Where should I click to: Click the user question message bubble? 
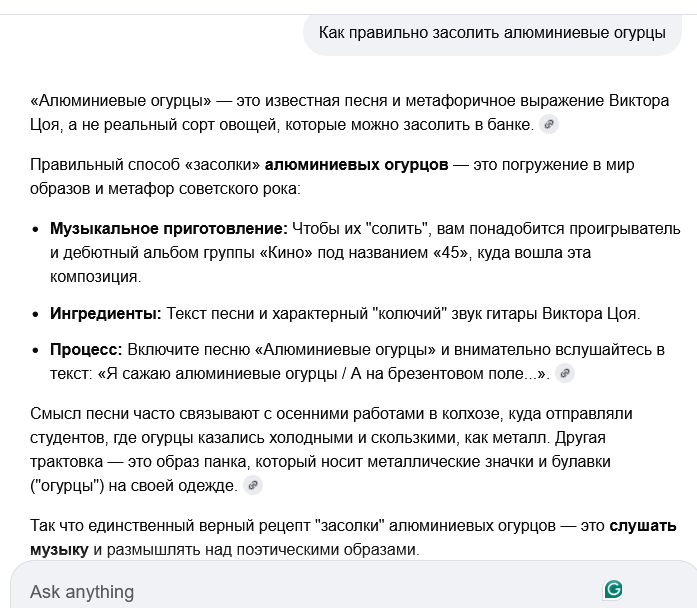point(492,33)
